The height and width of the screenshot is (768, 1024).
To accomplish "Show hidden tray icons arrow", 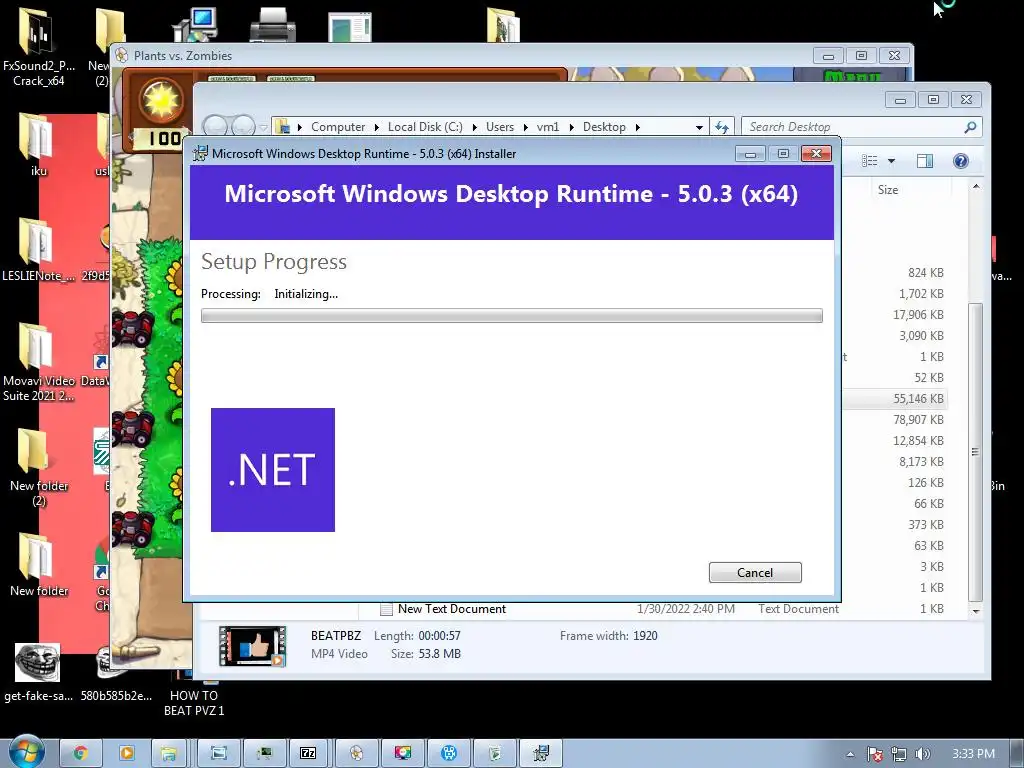I will pyautogui.click(x=850, y=754).
